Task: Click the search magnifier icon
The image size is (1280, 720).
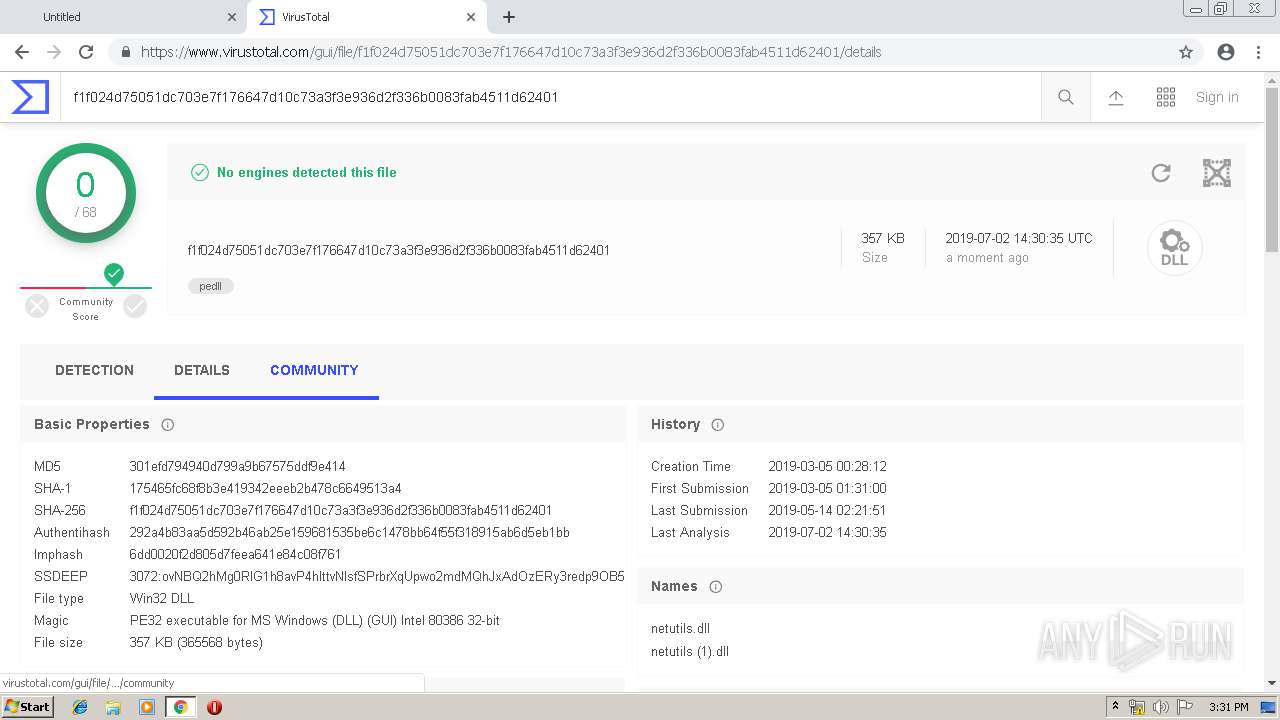Action: 1066,97
